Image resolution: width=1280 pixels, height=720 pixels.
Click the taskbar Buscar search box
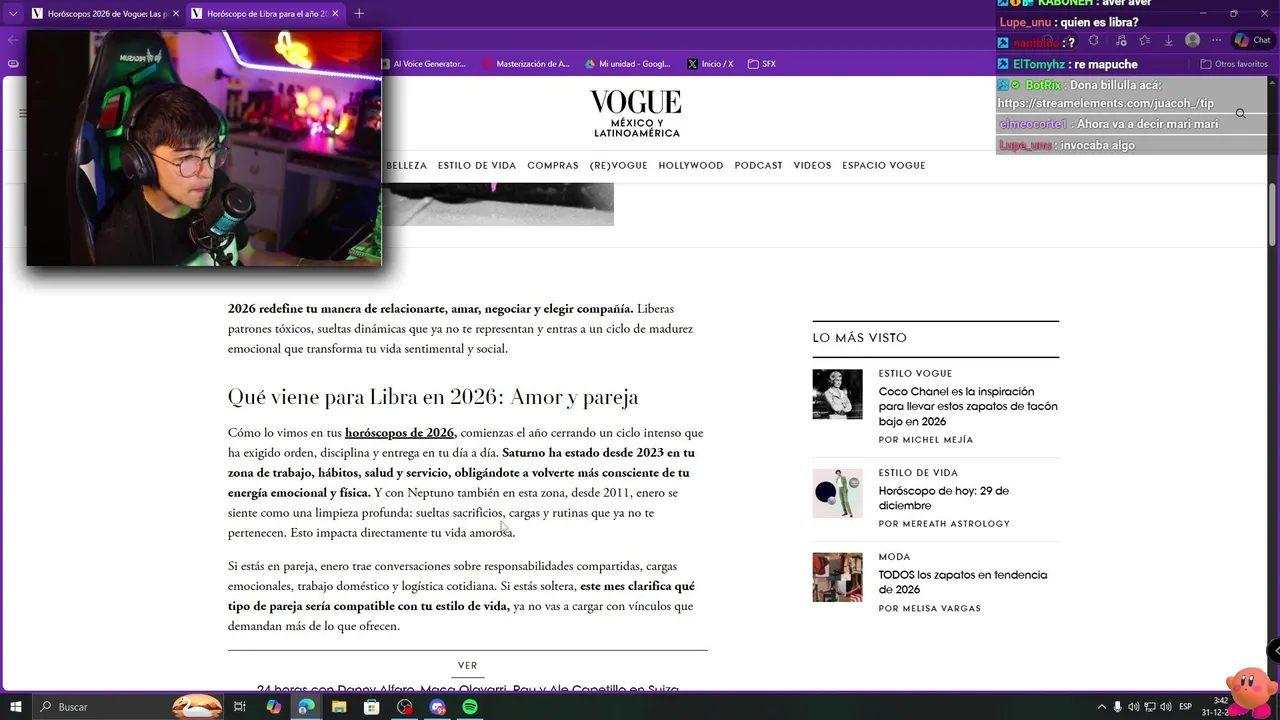coord(126,707)
